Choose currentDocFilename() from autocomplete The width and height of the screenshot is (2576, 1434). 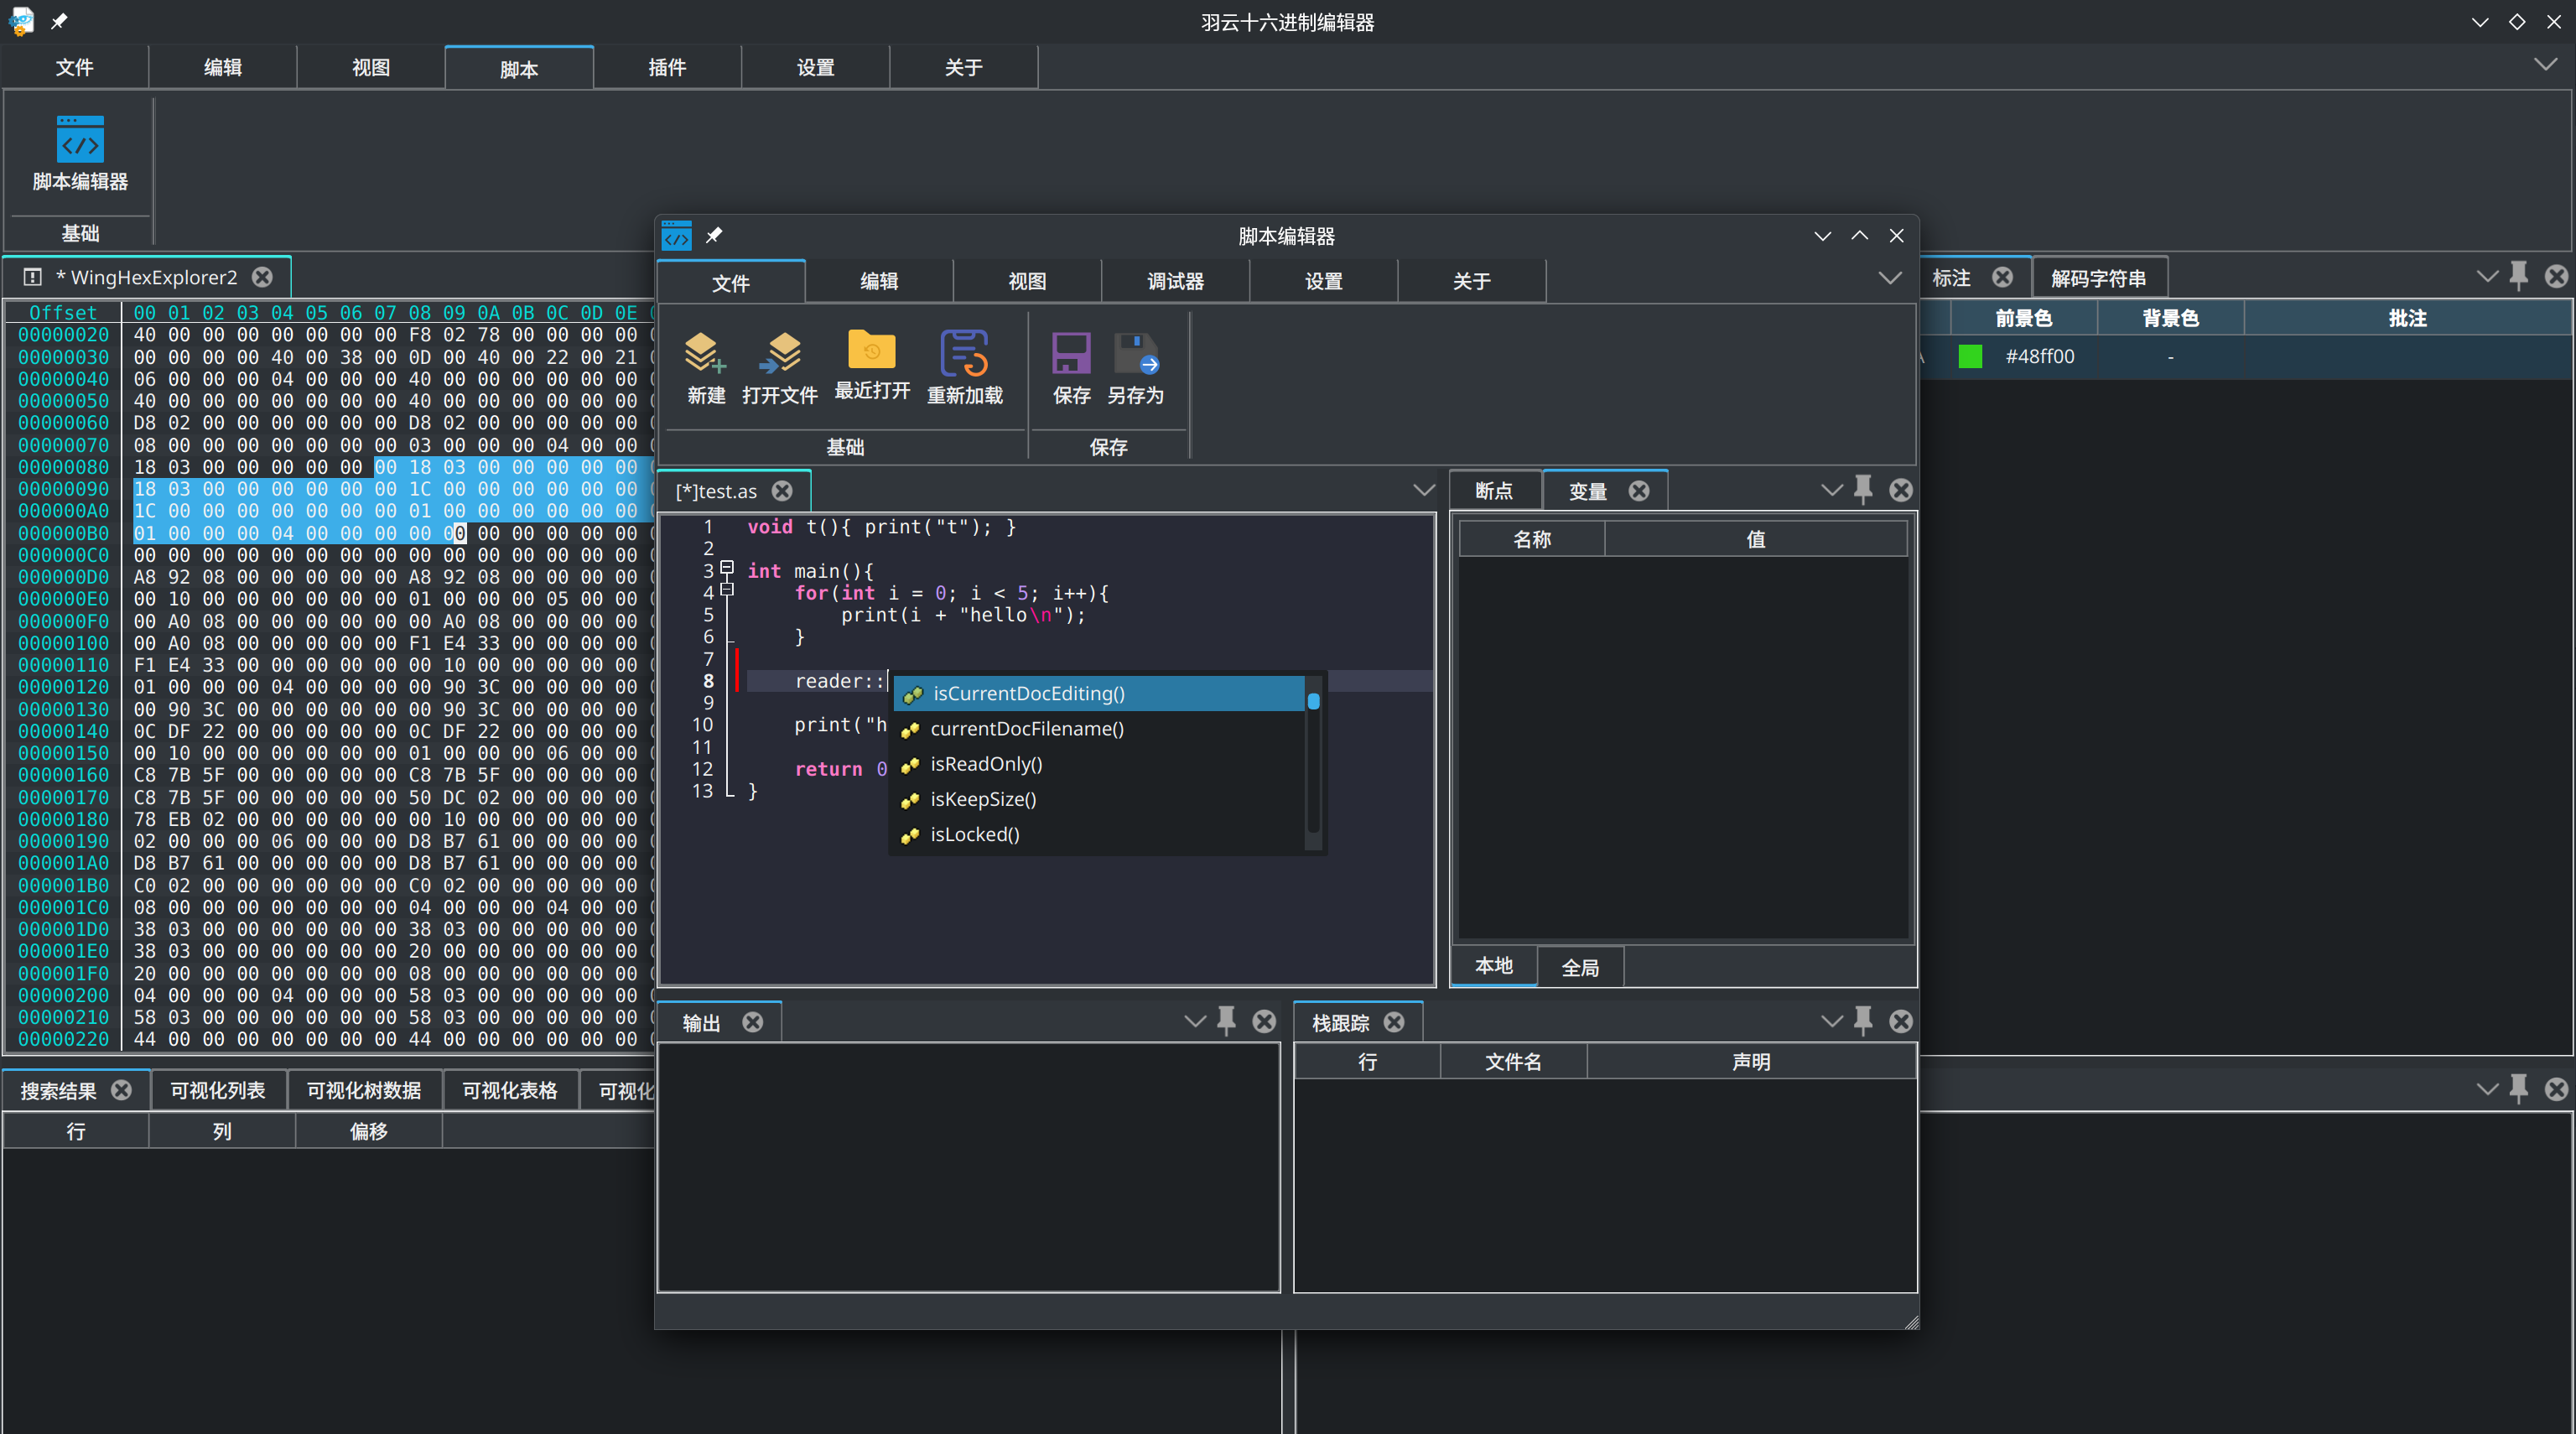[x=1098, y=729]
